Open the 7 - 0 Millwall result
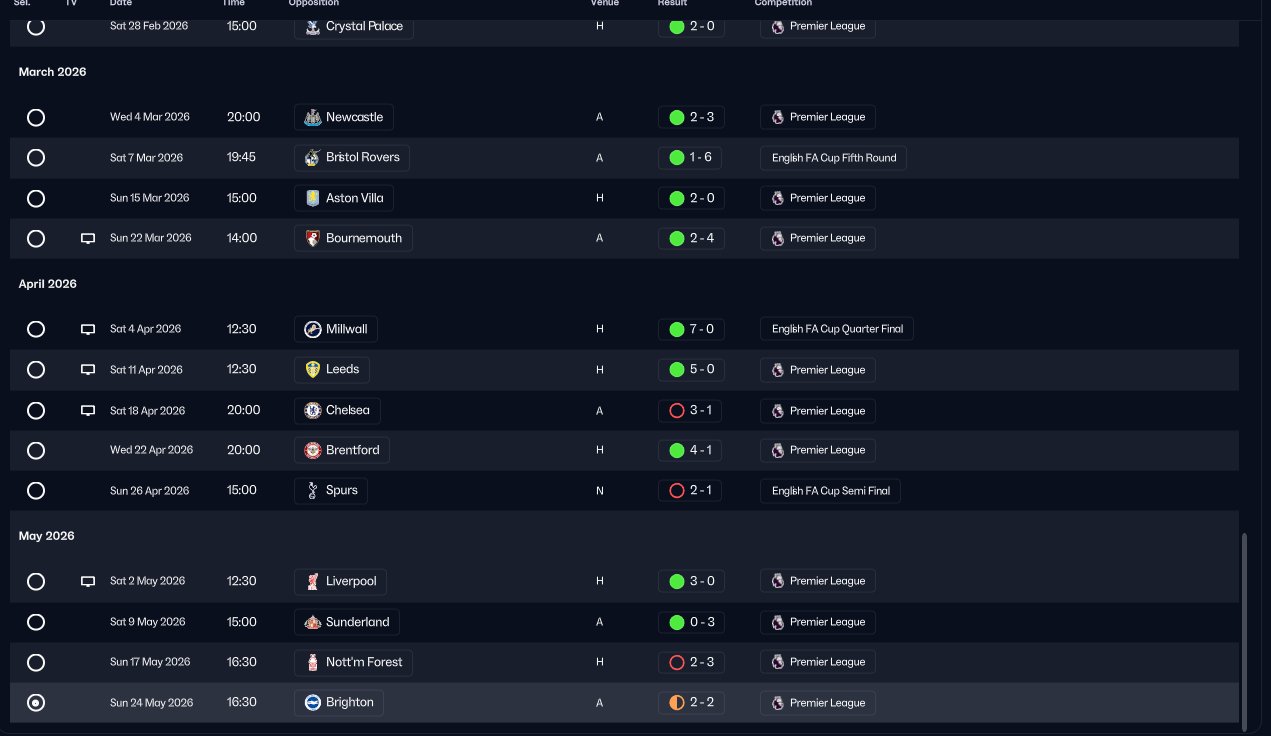Screen dimensions: 1271x736 [x=701, y=329]
